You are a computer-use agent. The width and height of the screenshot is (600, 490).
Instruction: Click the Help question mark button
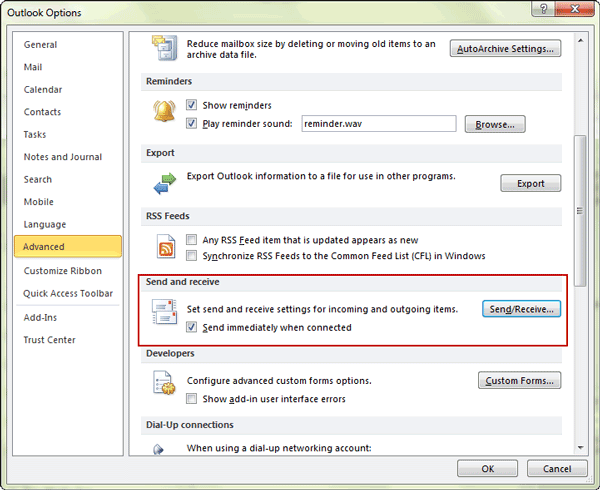[x=542, y=8]
